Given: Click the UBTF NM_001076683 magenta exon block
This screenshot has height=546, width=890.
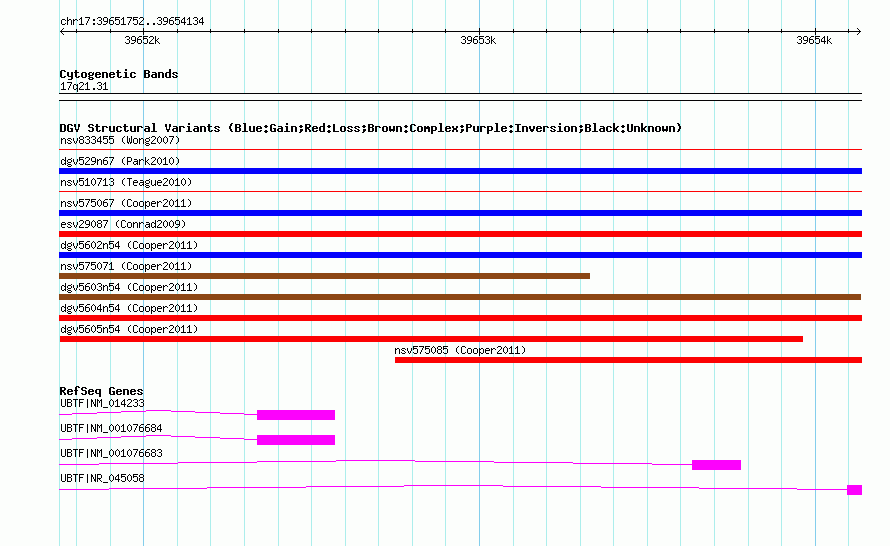Looking at the screenshot, I should 716,465.
